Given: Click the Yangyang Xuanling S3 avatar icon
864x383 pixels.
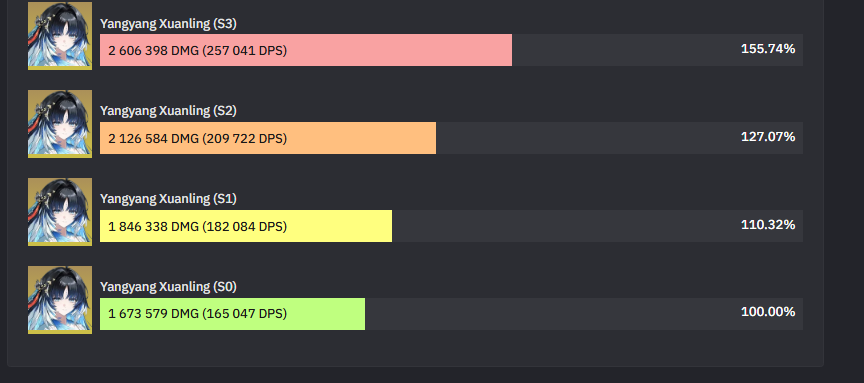Looking at the screenshot, I should coord(60,36).
